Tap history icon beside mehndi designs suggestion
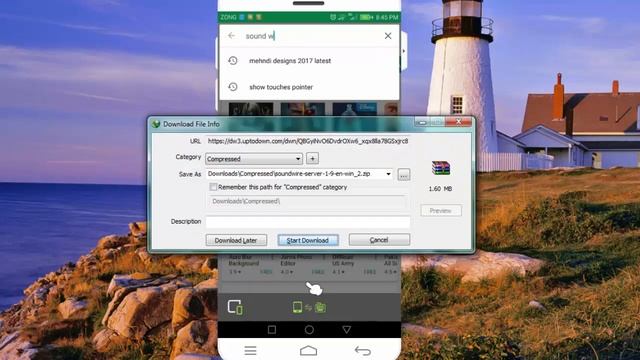The height and width of the screenshot is (360, 640). pos(233,61)
